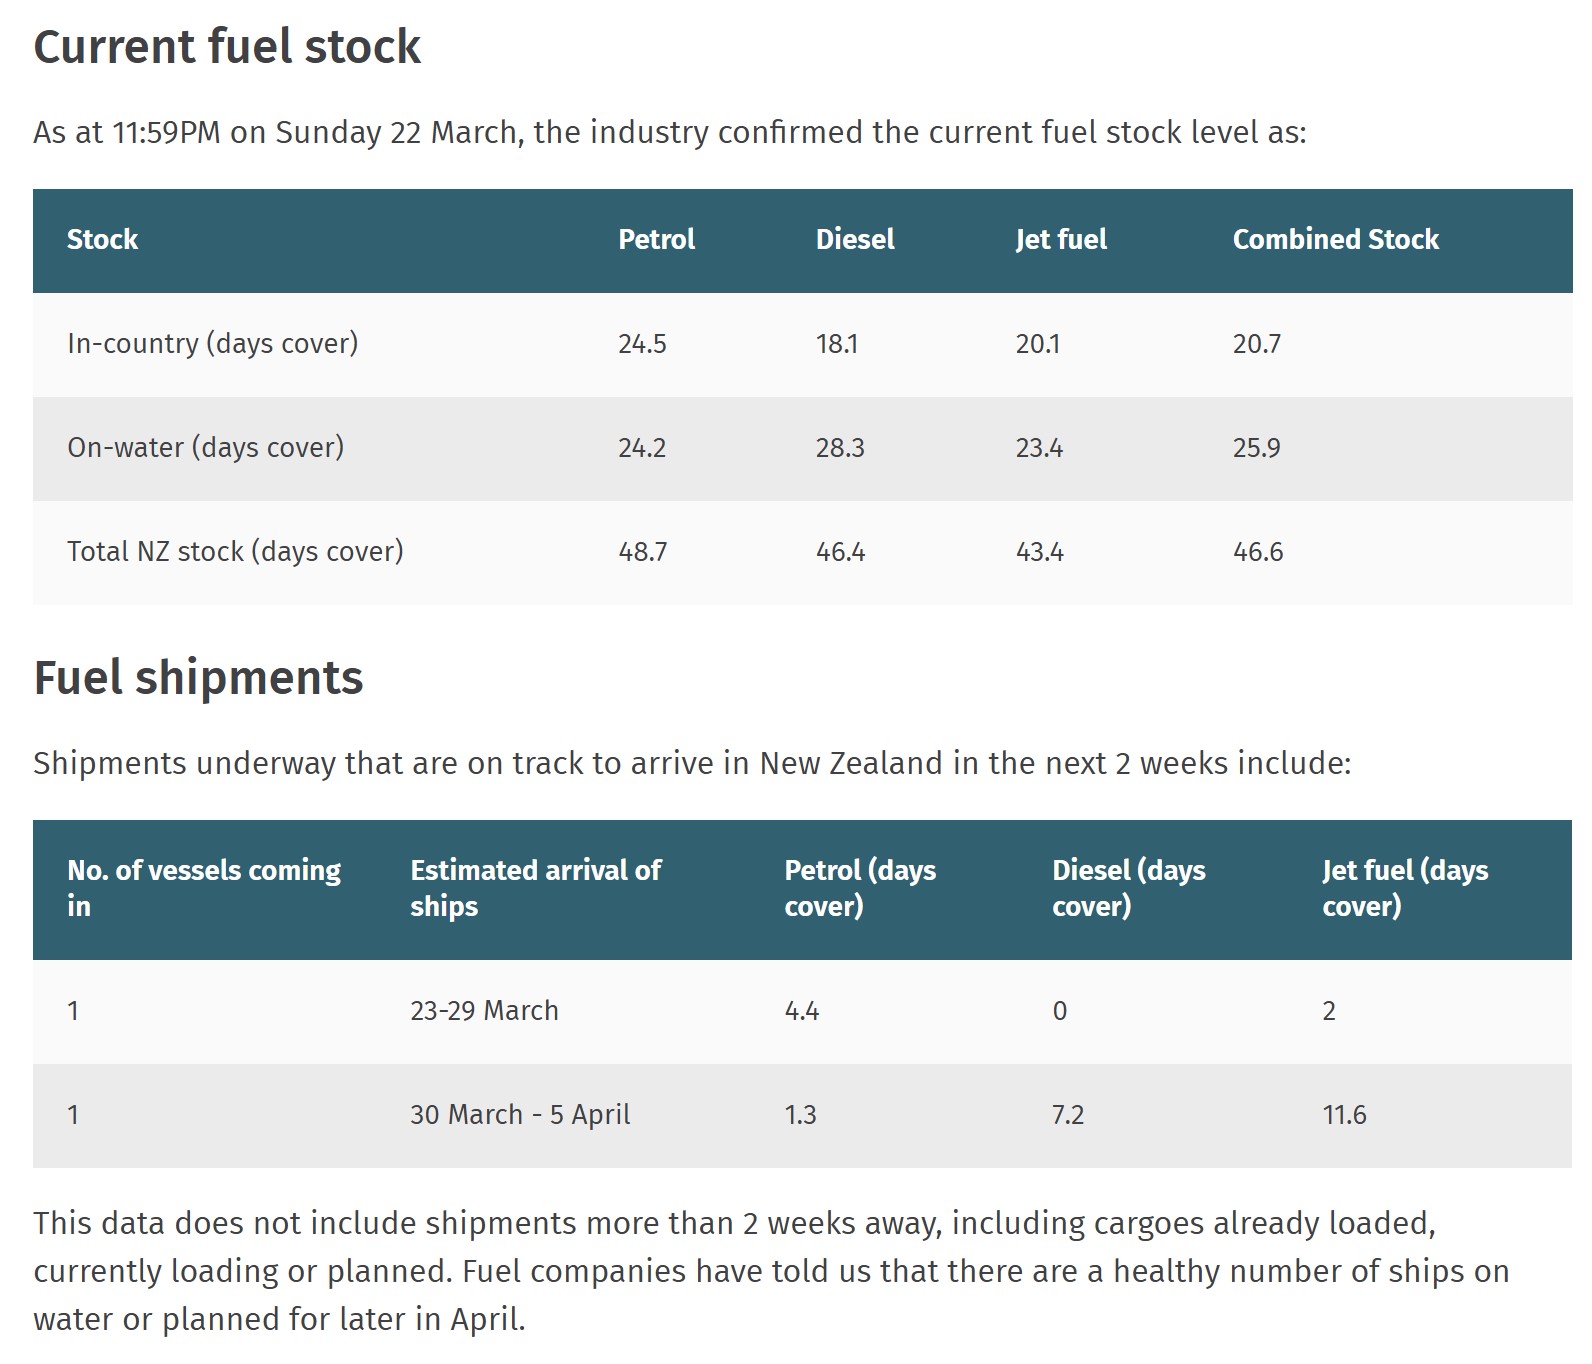Screen dimensions: 1592x1364
Task: Select the total combined stock value 46.6
Action: (x=1257, y=552)
